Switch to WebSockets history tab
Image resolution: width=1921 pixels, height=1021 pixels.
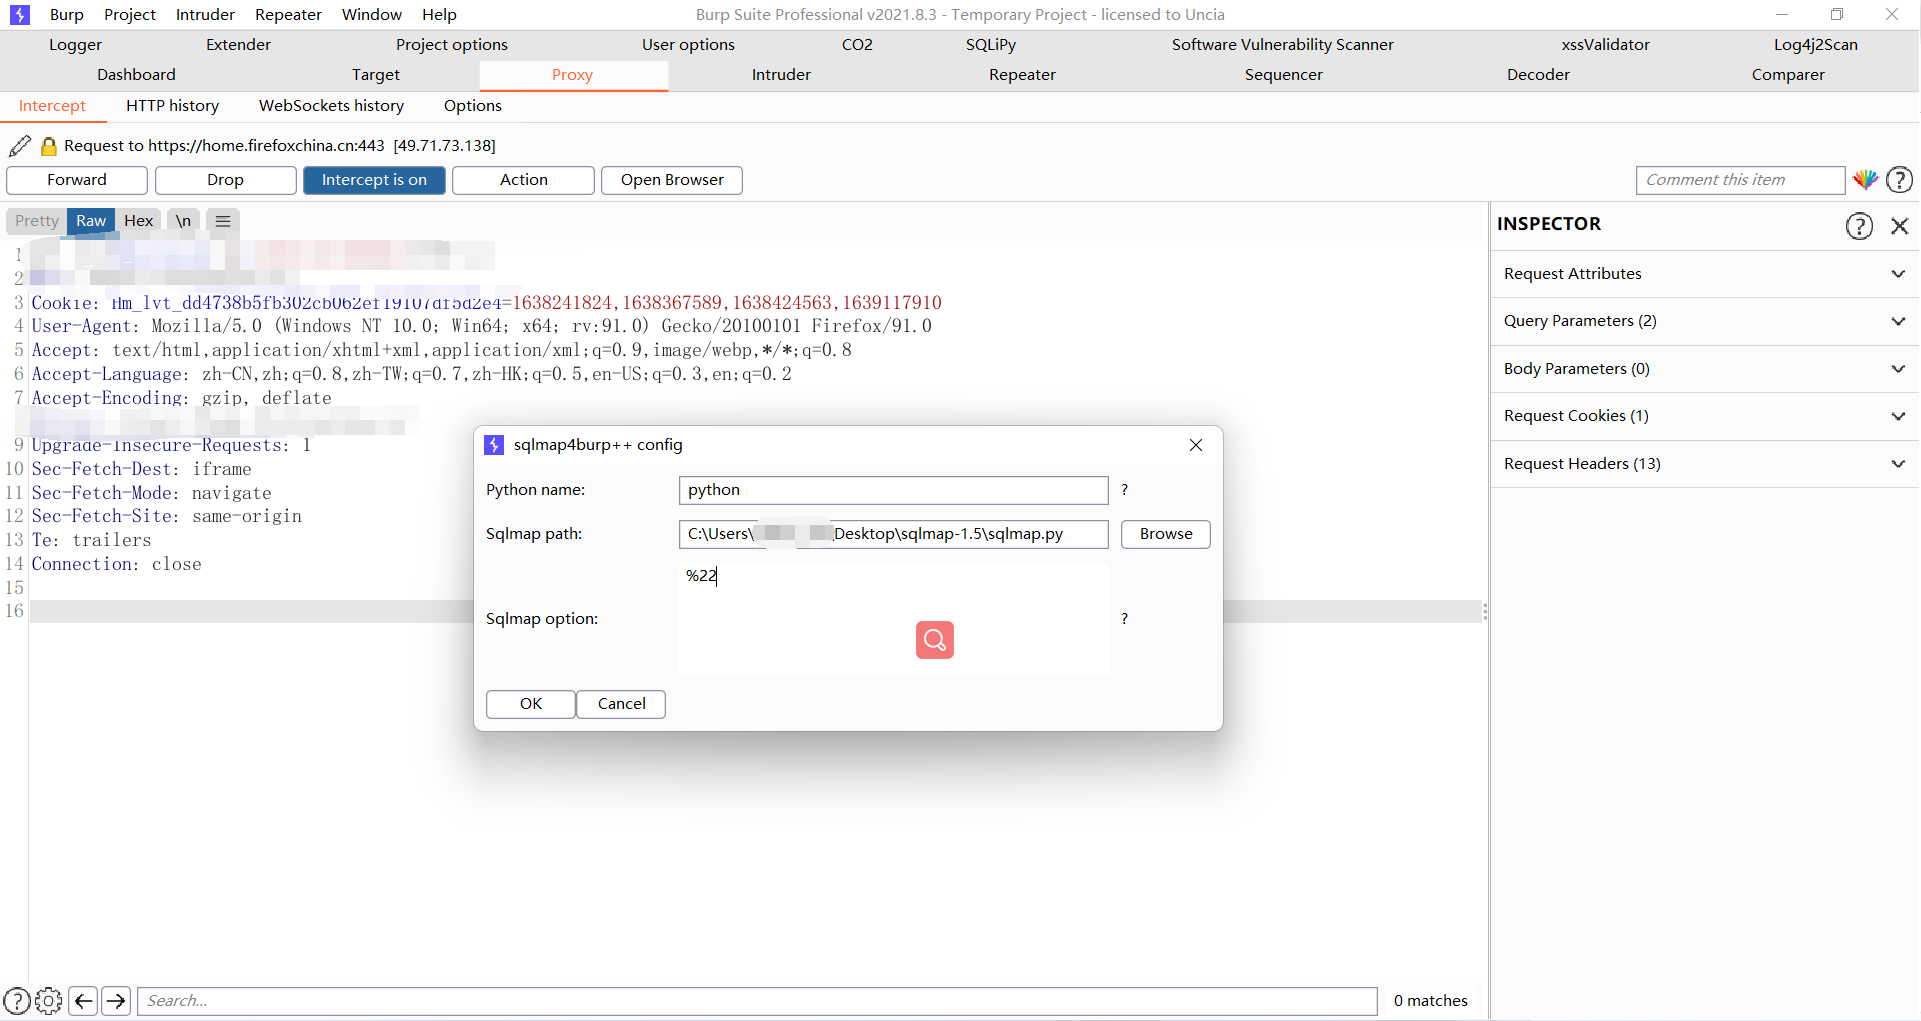coord(332,106)
